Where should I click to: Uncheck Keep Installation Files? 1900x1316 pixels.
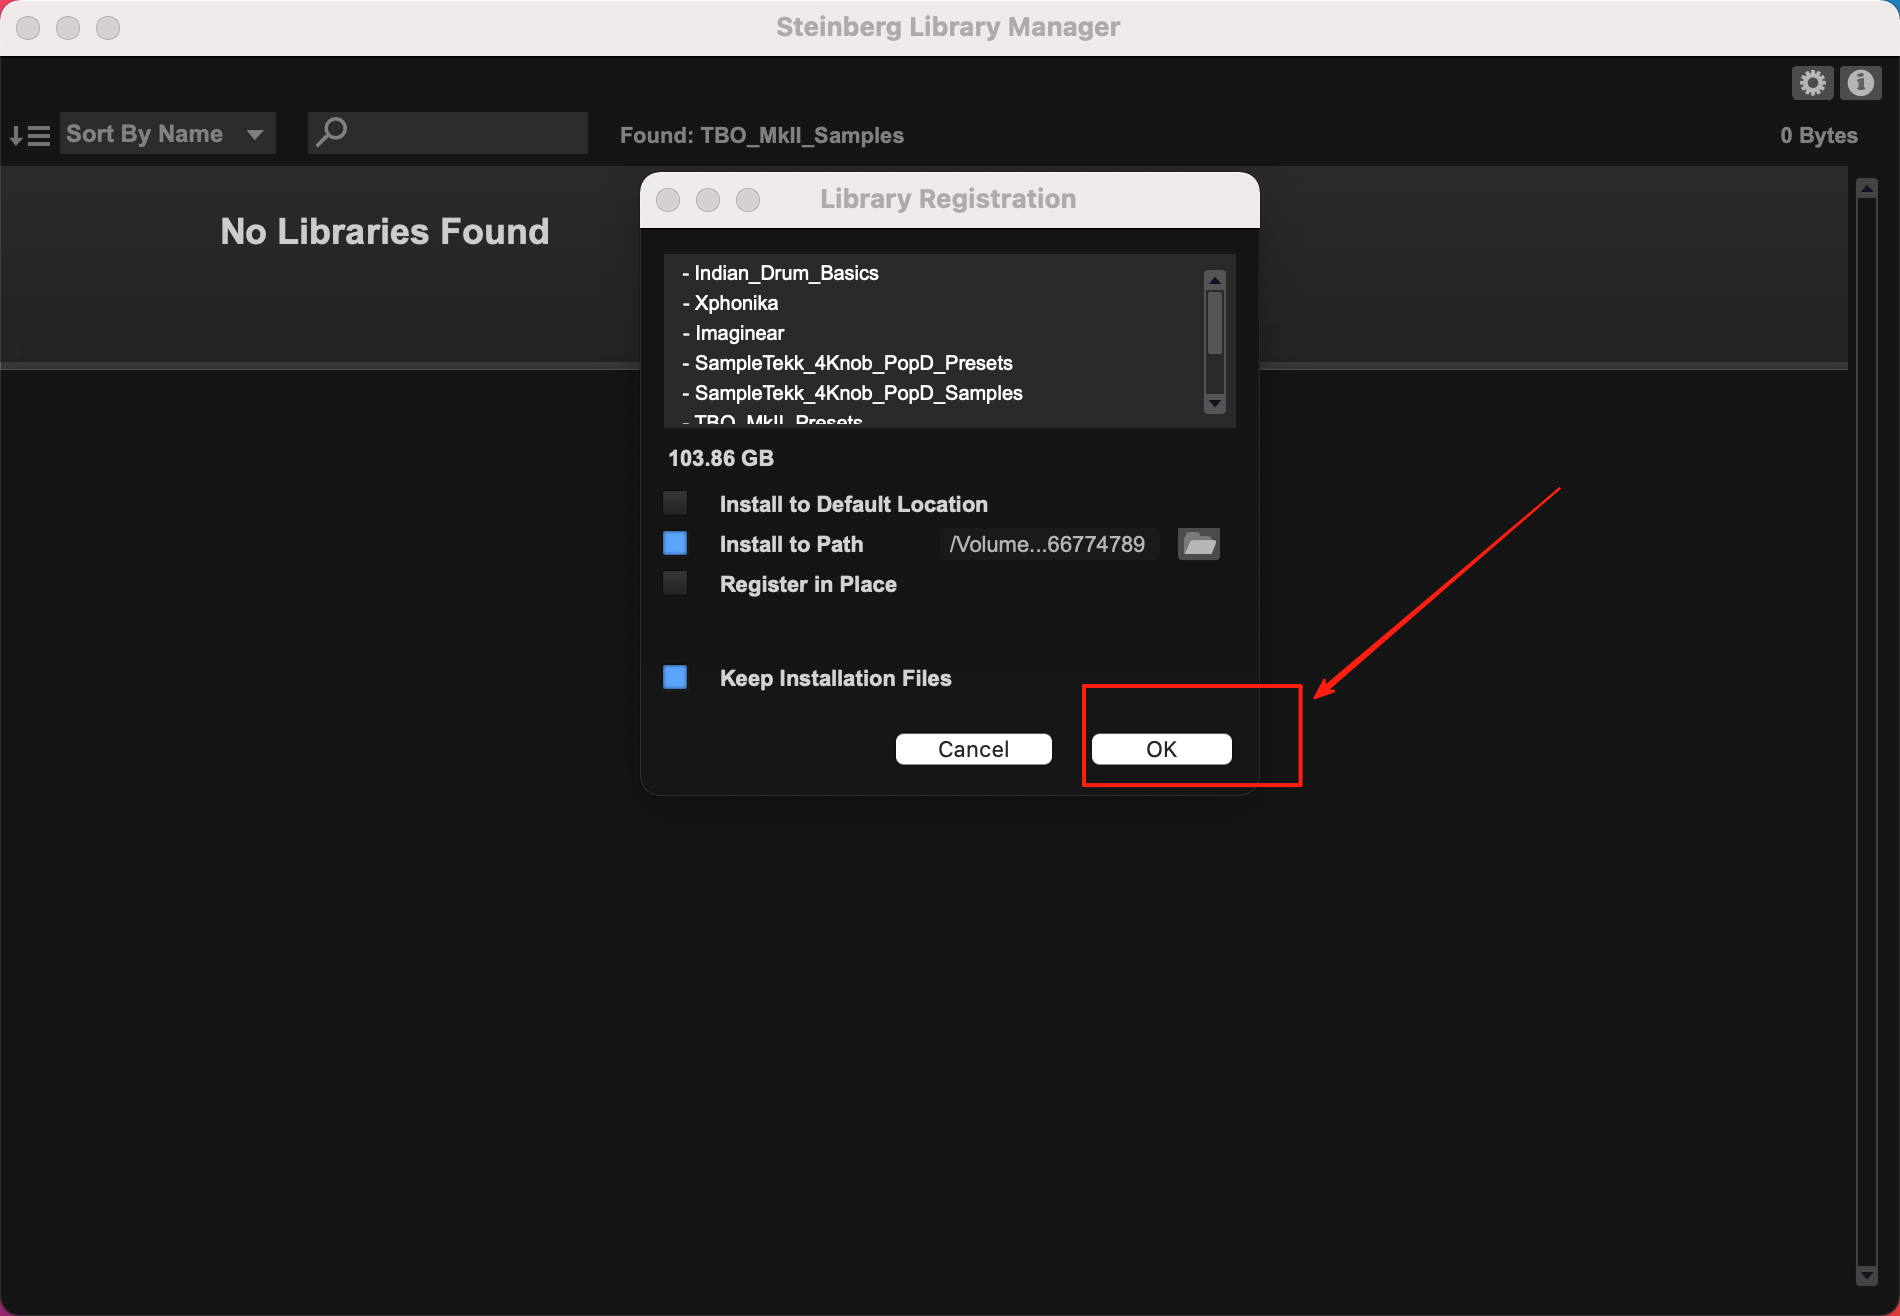675,677
